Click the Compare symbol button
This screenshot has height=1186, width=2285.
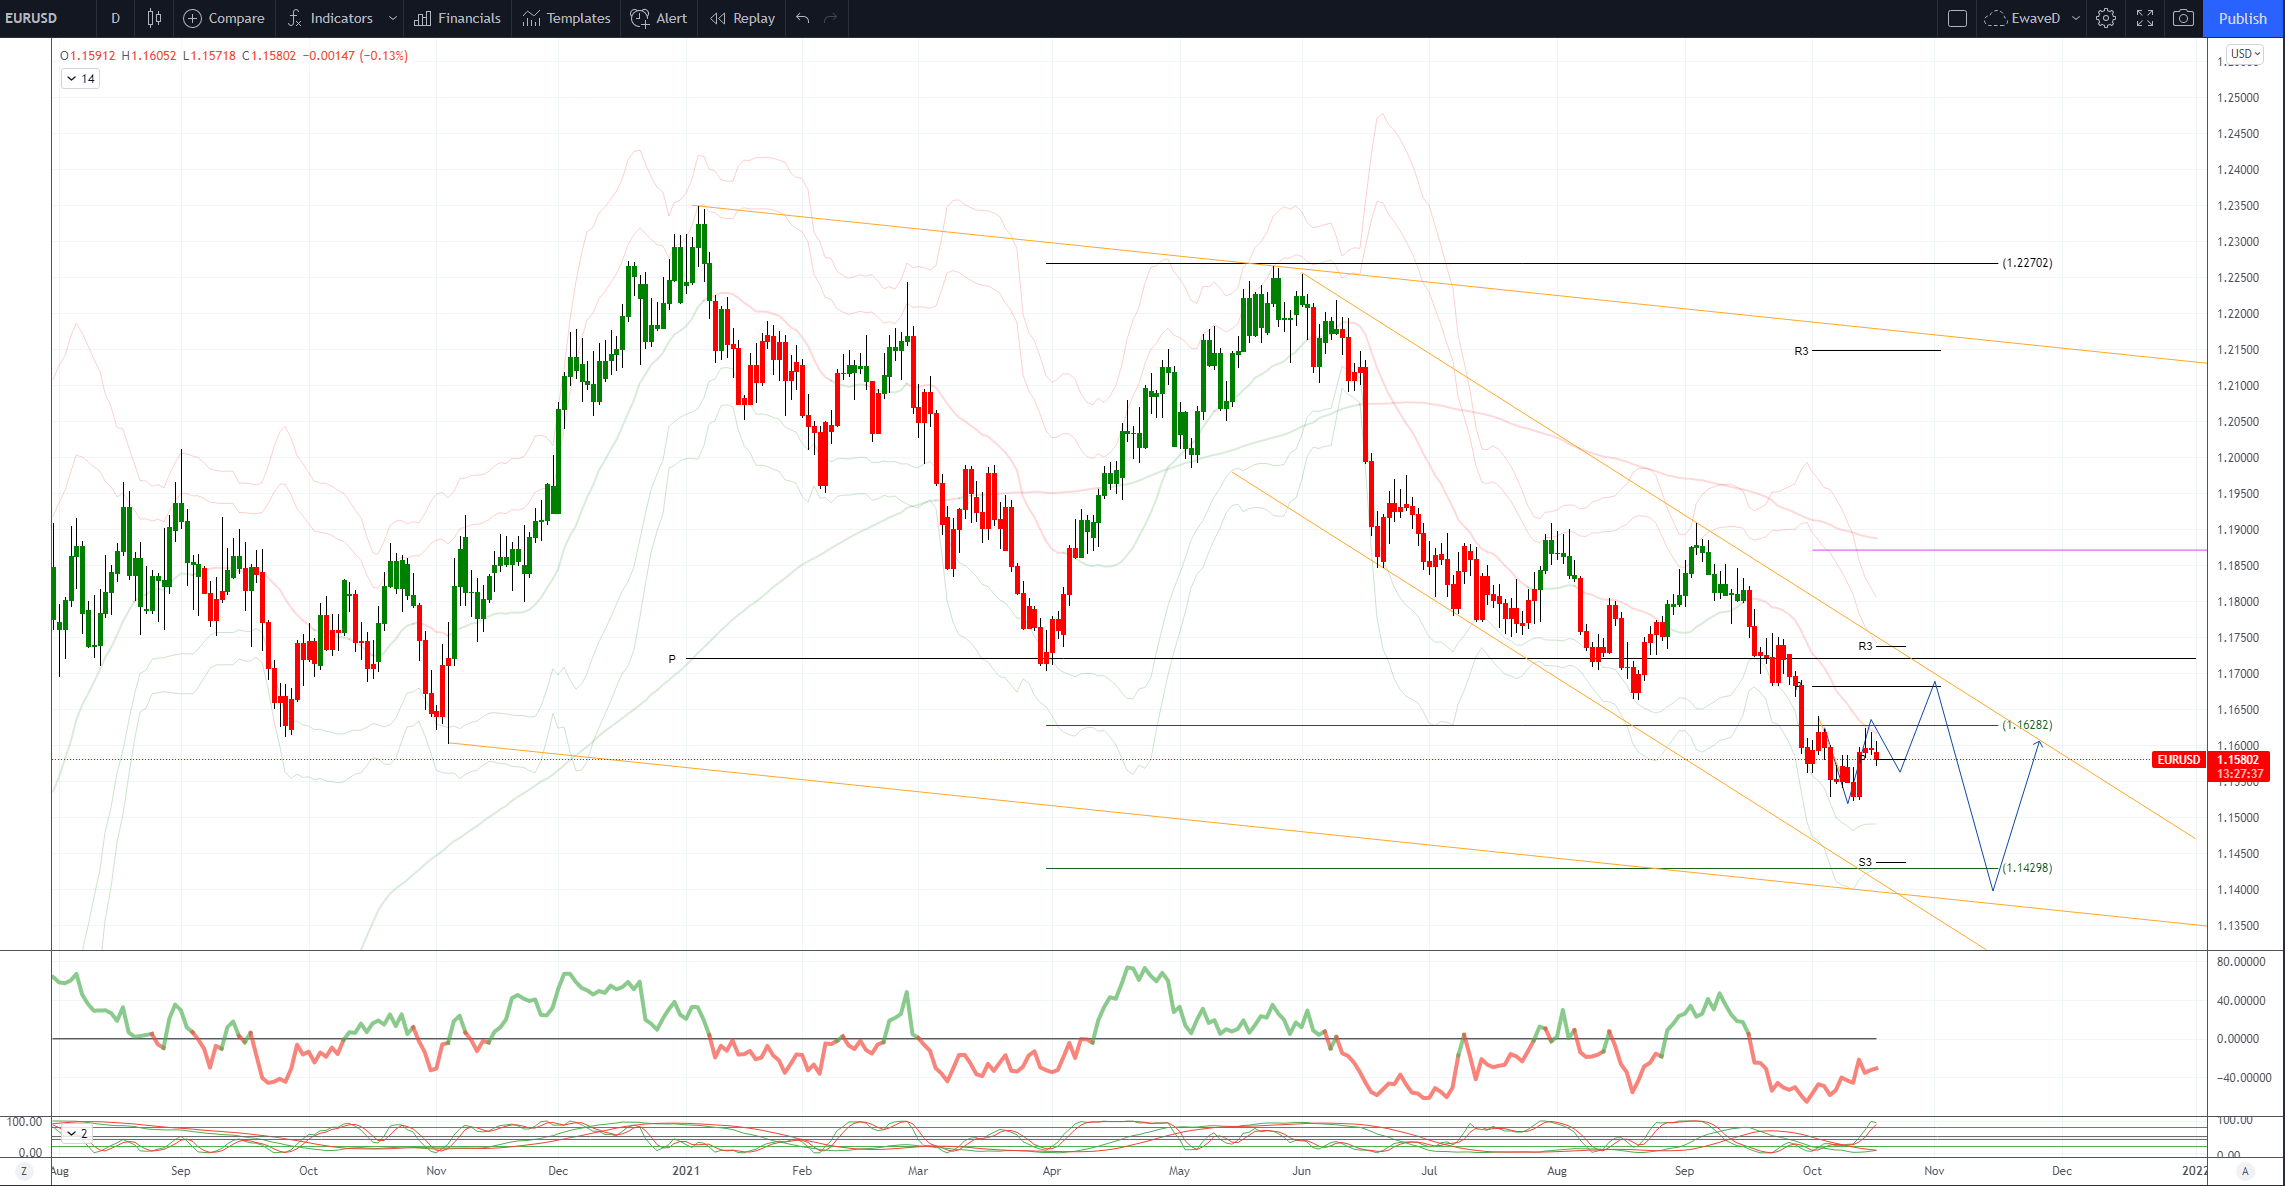tap(224, 18)
